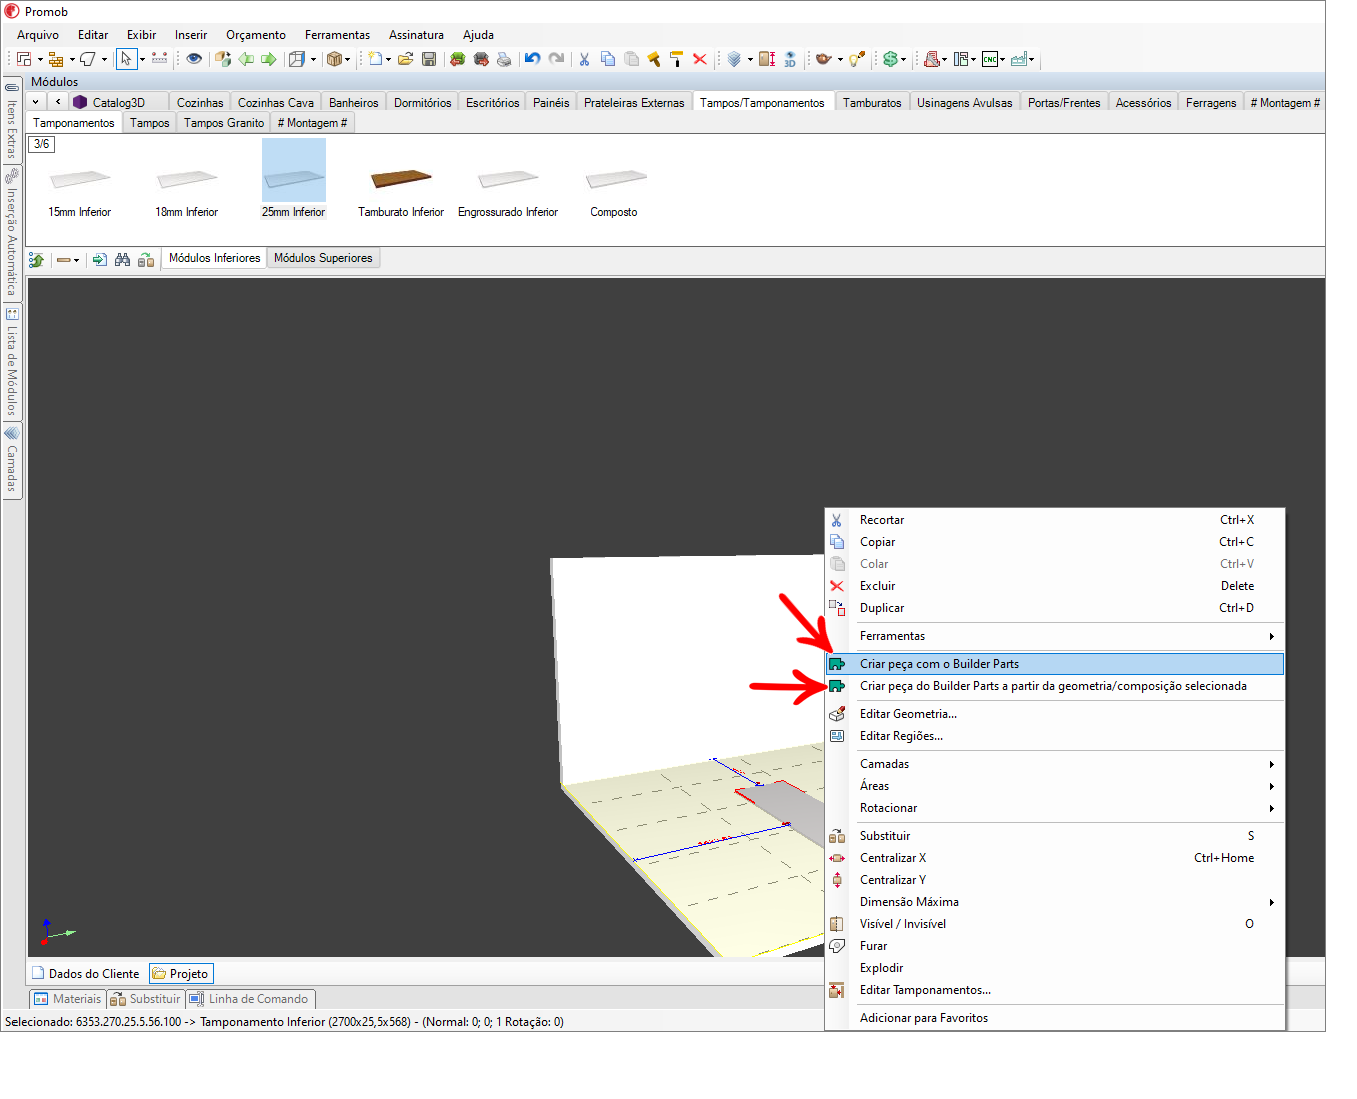Image resolution: width=1357 pixels, height=1099 pixels.
Task: Open the Cozinhas module category tab
Action: pyautogui.click(x=200, y=103)
